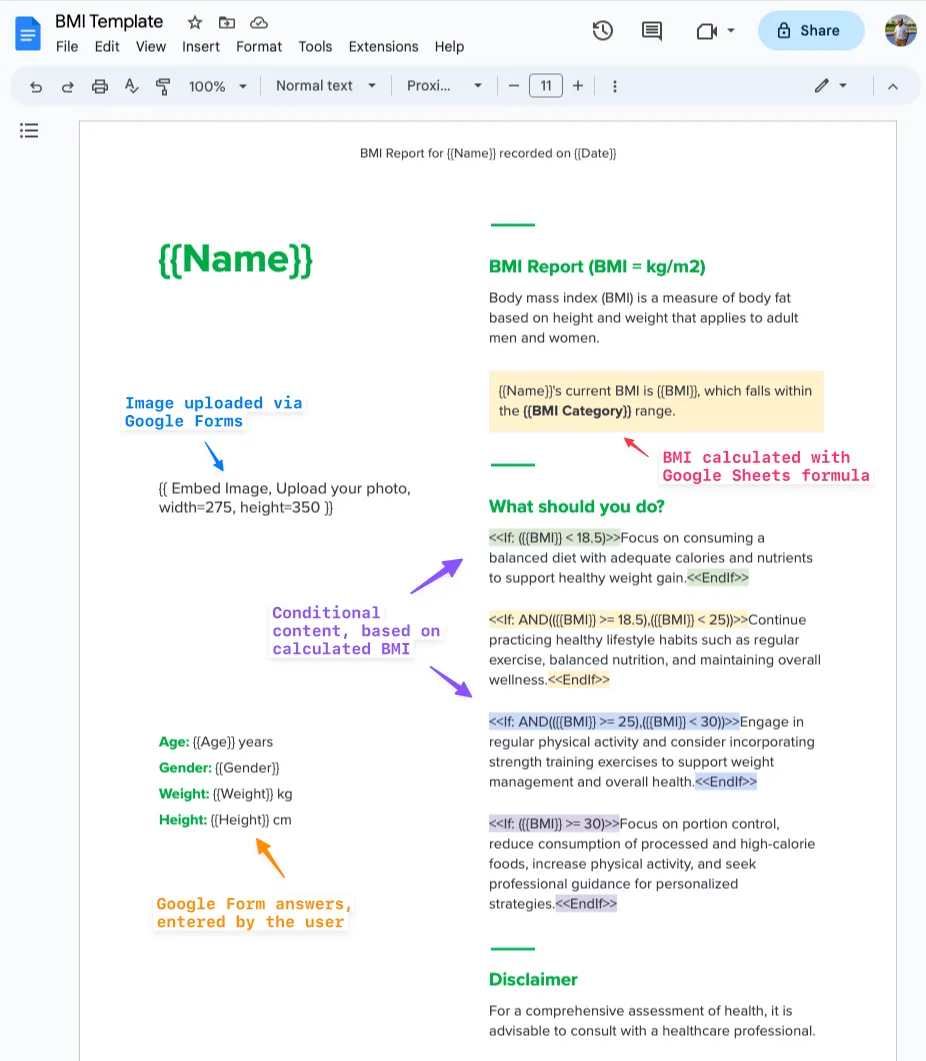Open version history clock icon

pos(602,31)
